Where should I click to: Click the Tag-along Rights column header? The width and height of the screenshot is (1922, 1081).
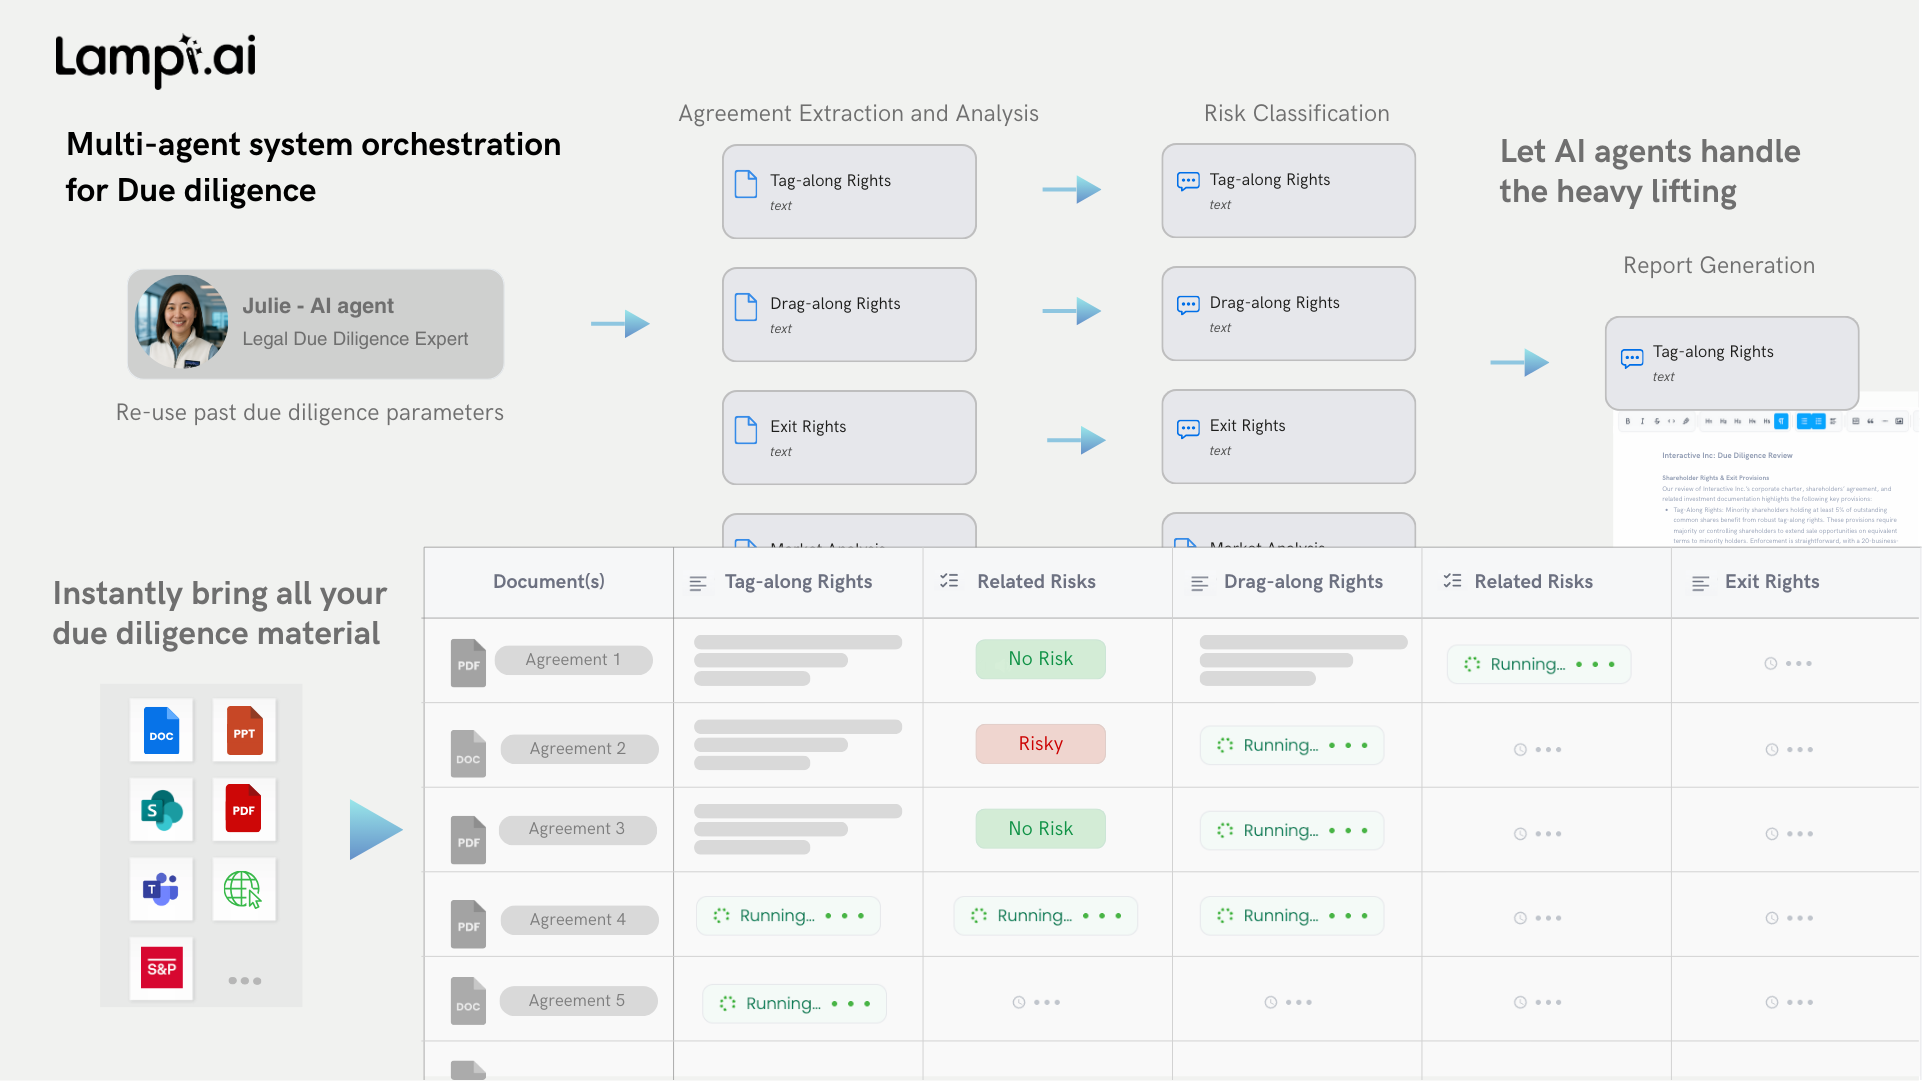pos(798,582)
